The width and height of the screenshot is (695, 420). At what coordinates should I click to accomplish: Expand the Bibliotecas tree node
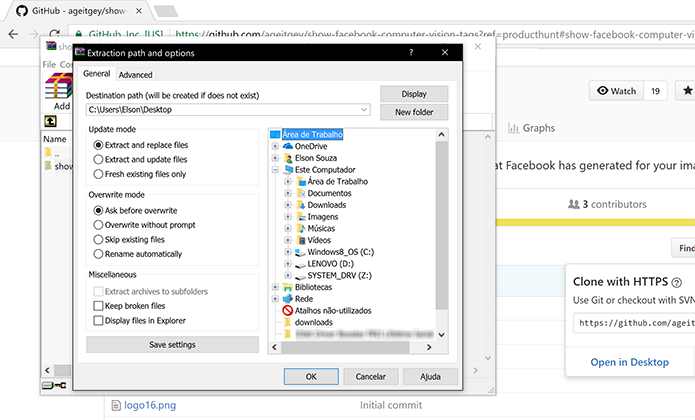pyautogui.click(x=275, y=287)
